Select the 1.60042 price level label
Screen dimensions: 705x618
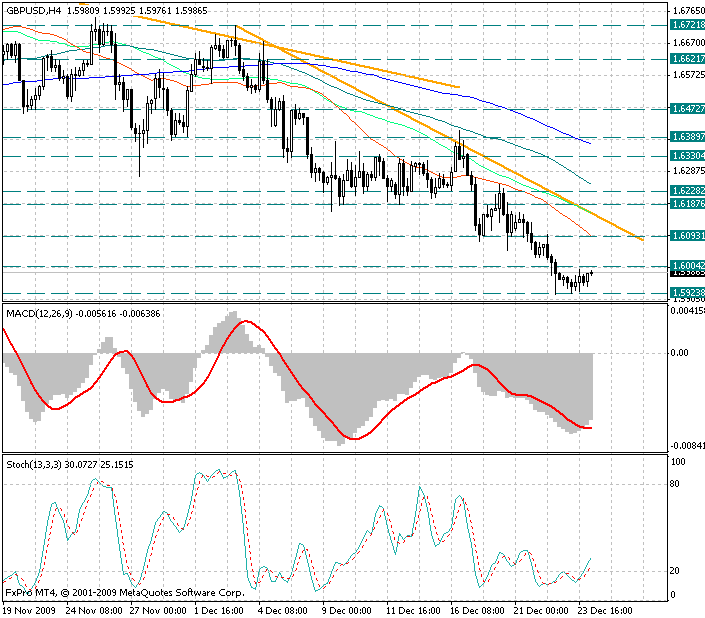click(x=687, y=266)
